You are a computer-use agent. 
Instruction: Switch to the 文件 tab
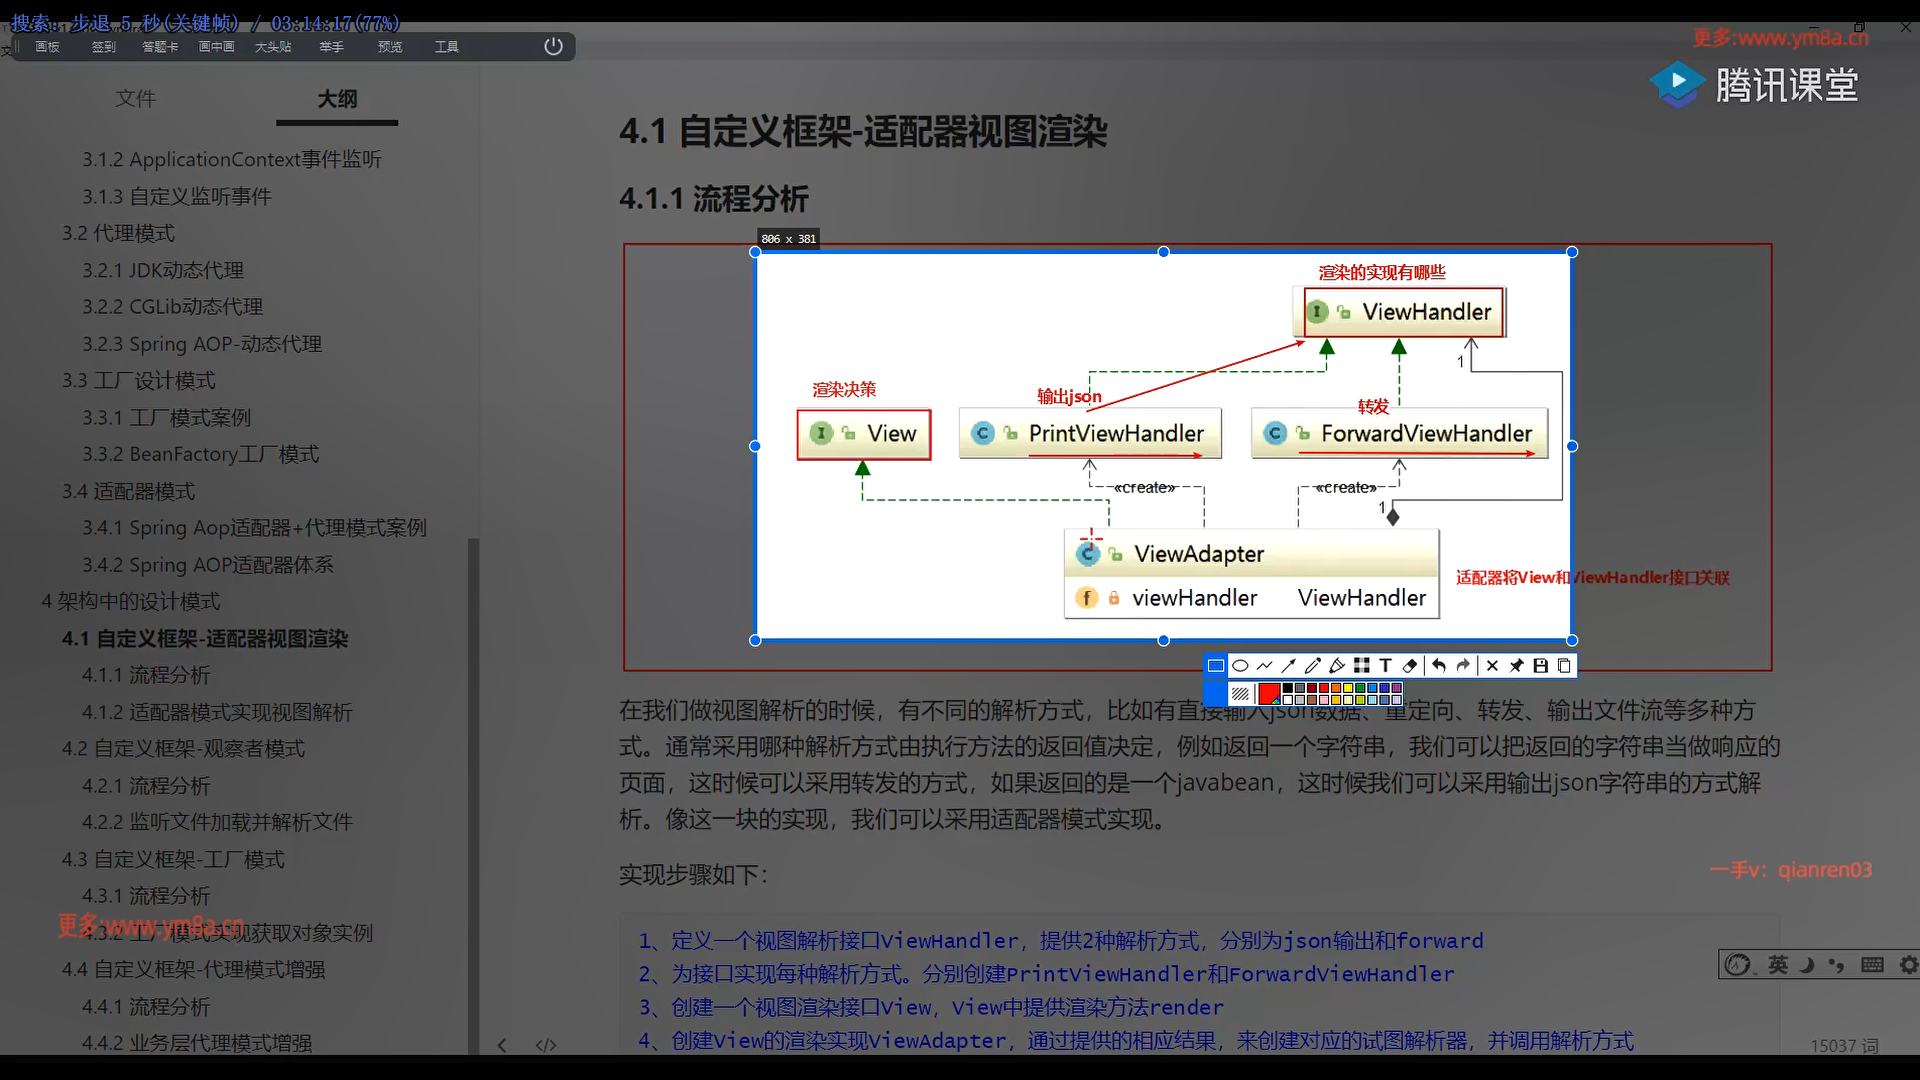pos(135,98)
